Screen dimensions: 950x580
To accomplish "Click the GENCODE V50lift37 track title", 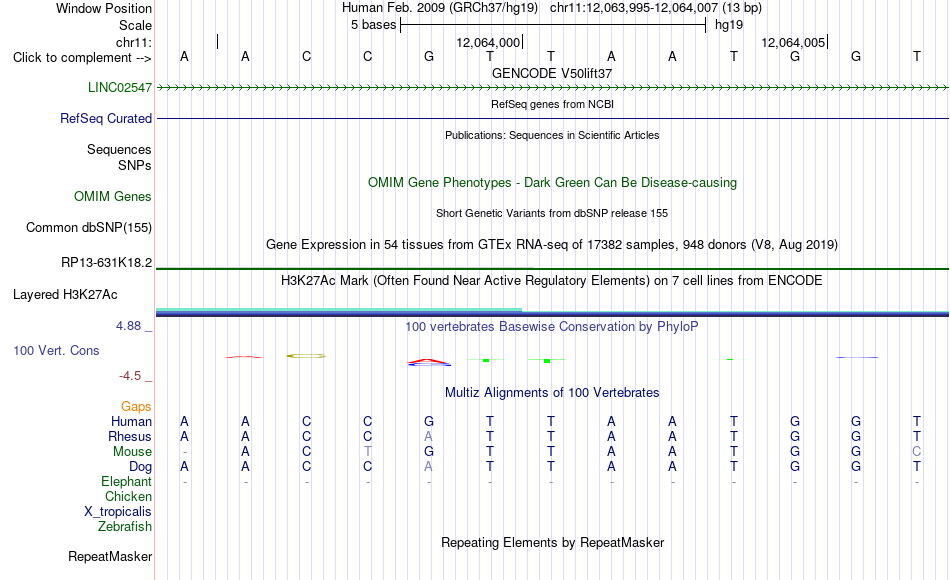I will pos(552,73).
